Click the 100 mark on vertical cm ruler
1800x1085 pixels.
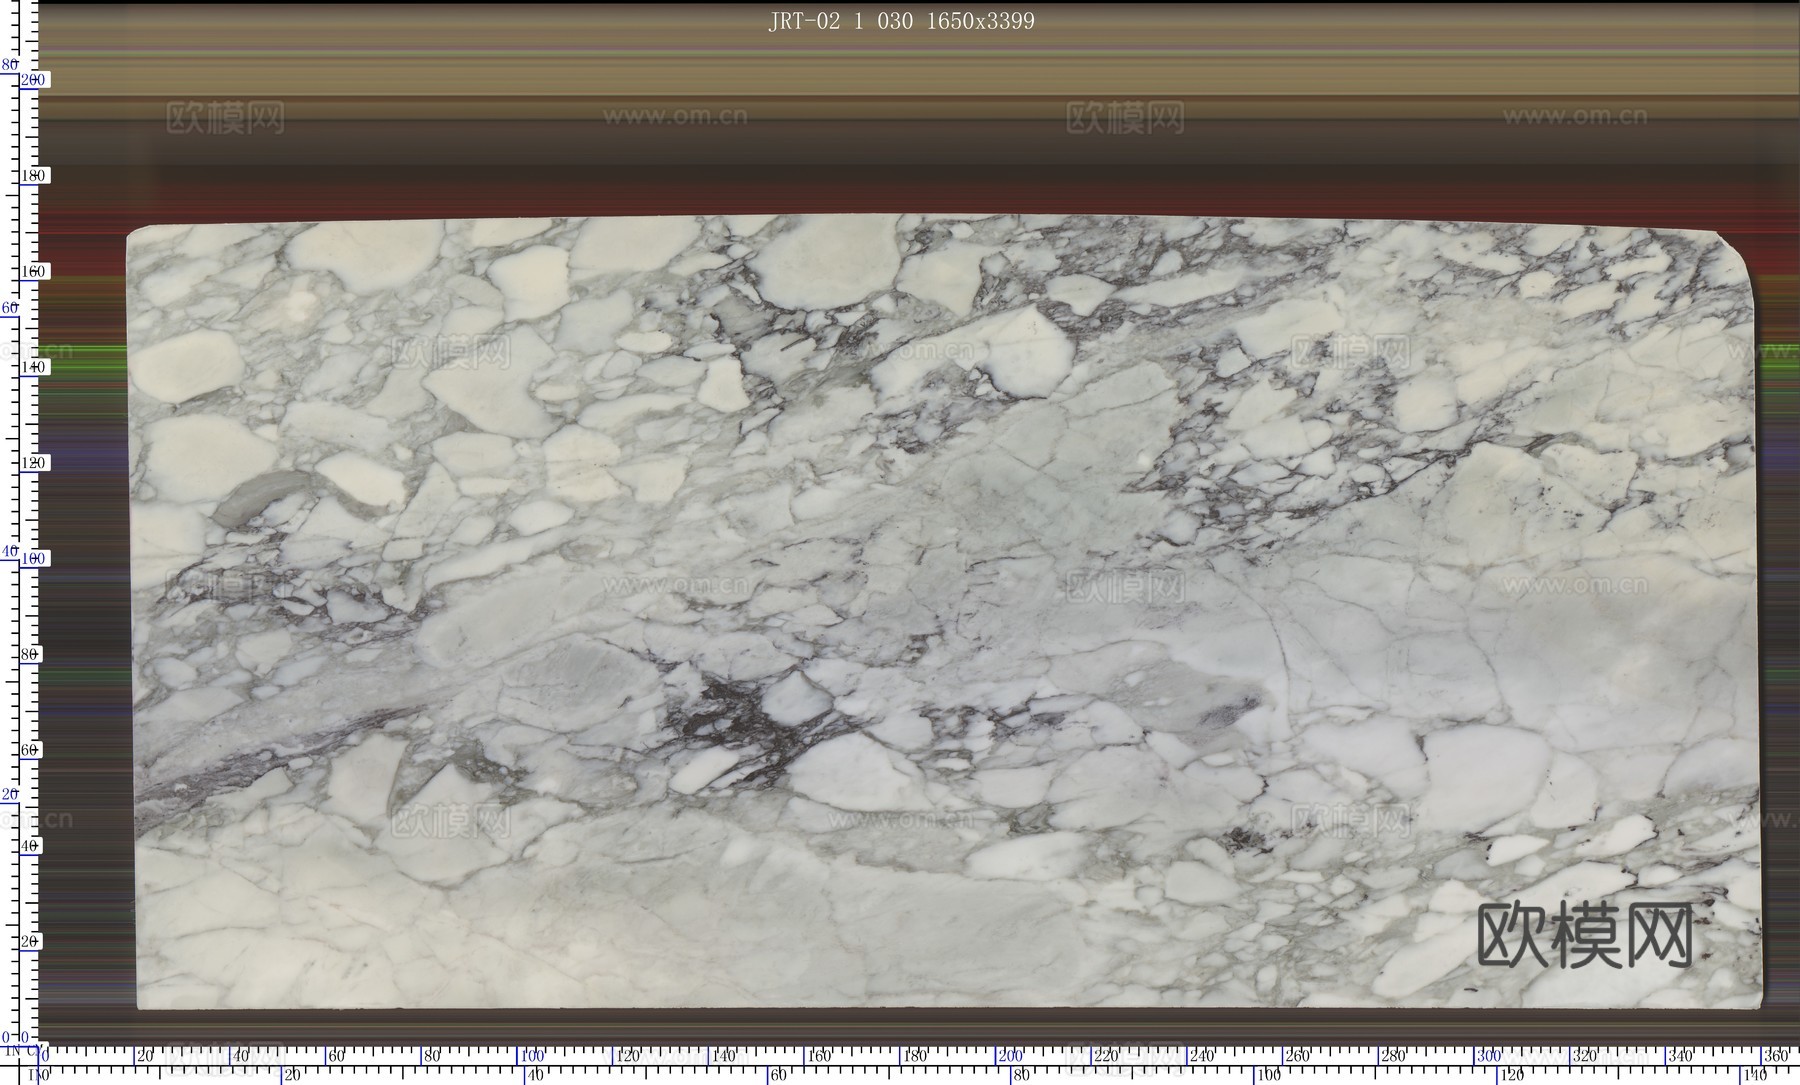(x=34, y=558)
